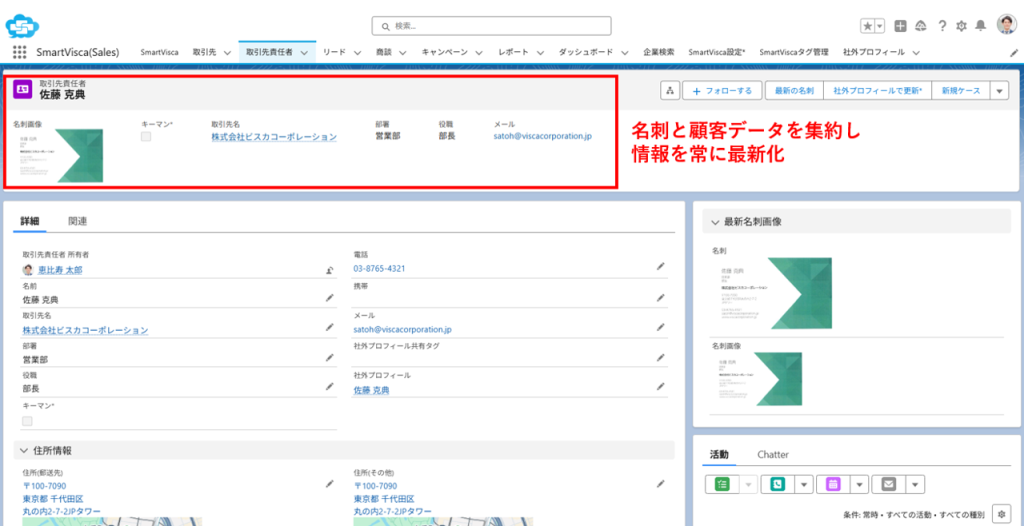Open the リード tab dropdown chevron
The width and height of the screenshot is (1024, 526).
358,52
